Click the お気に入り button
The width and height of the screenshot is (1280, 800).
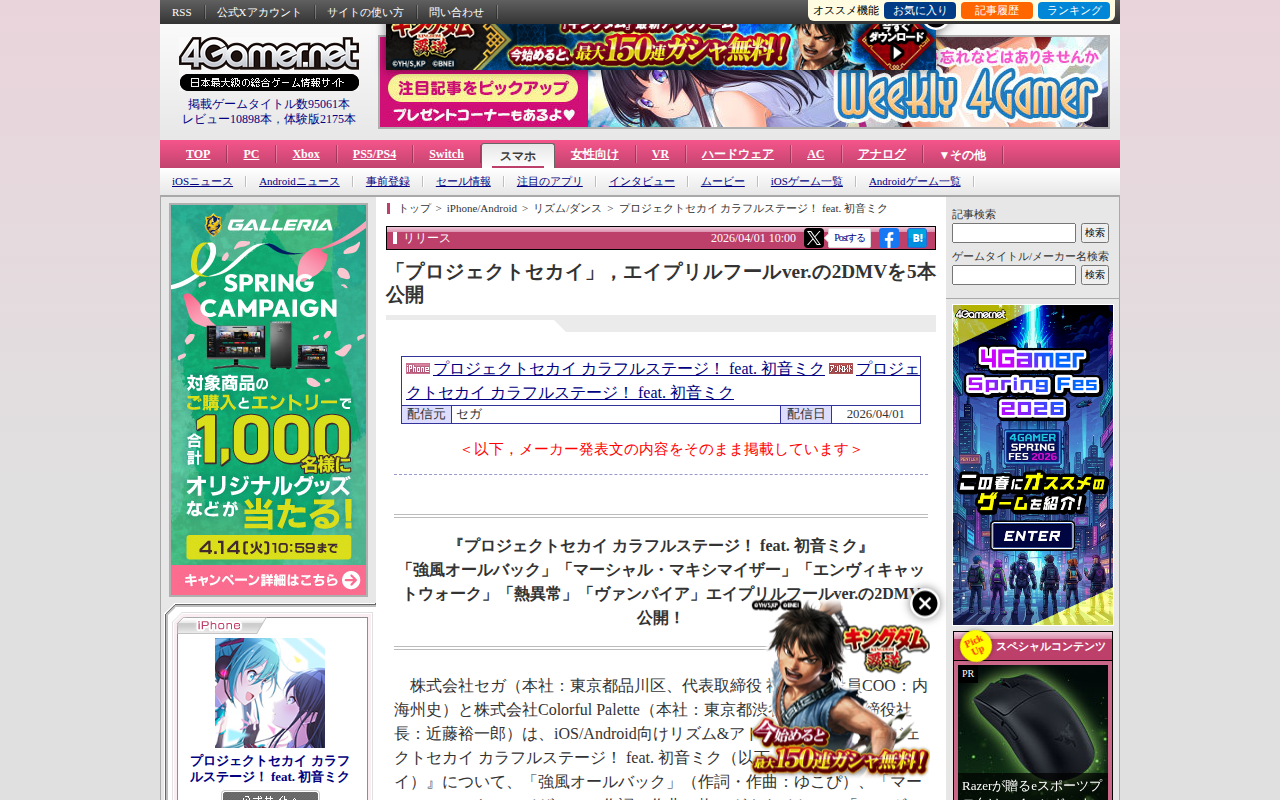pos(920,10)
